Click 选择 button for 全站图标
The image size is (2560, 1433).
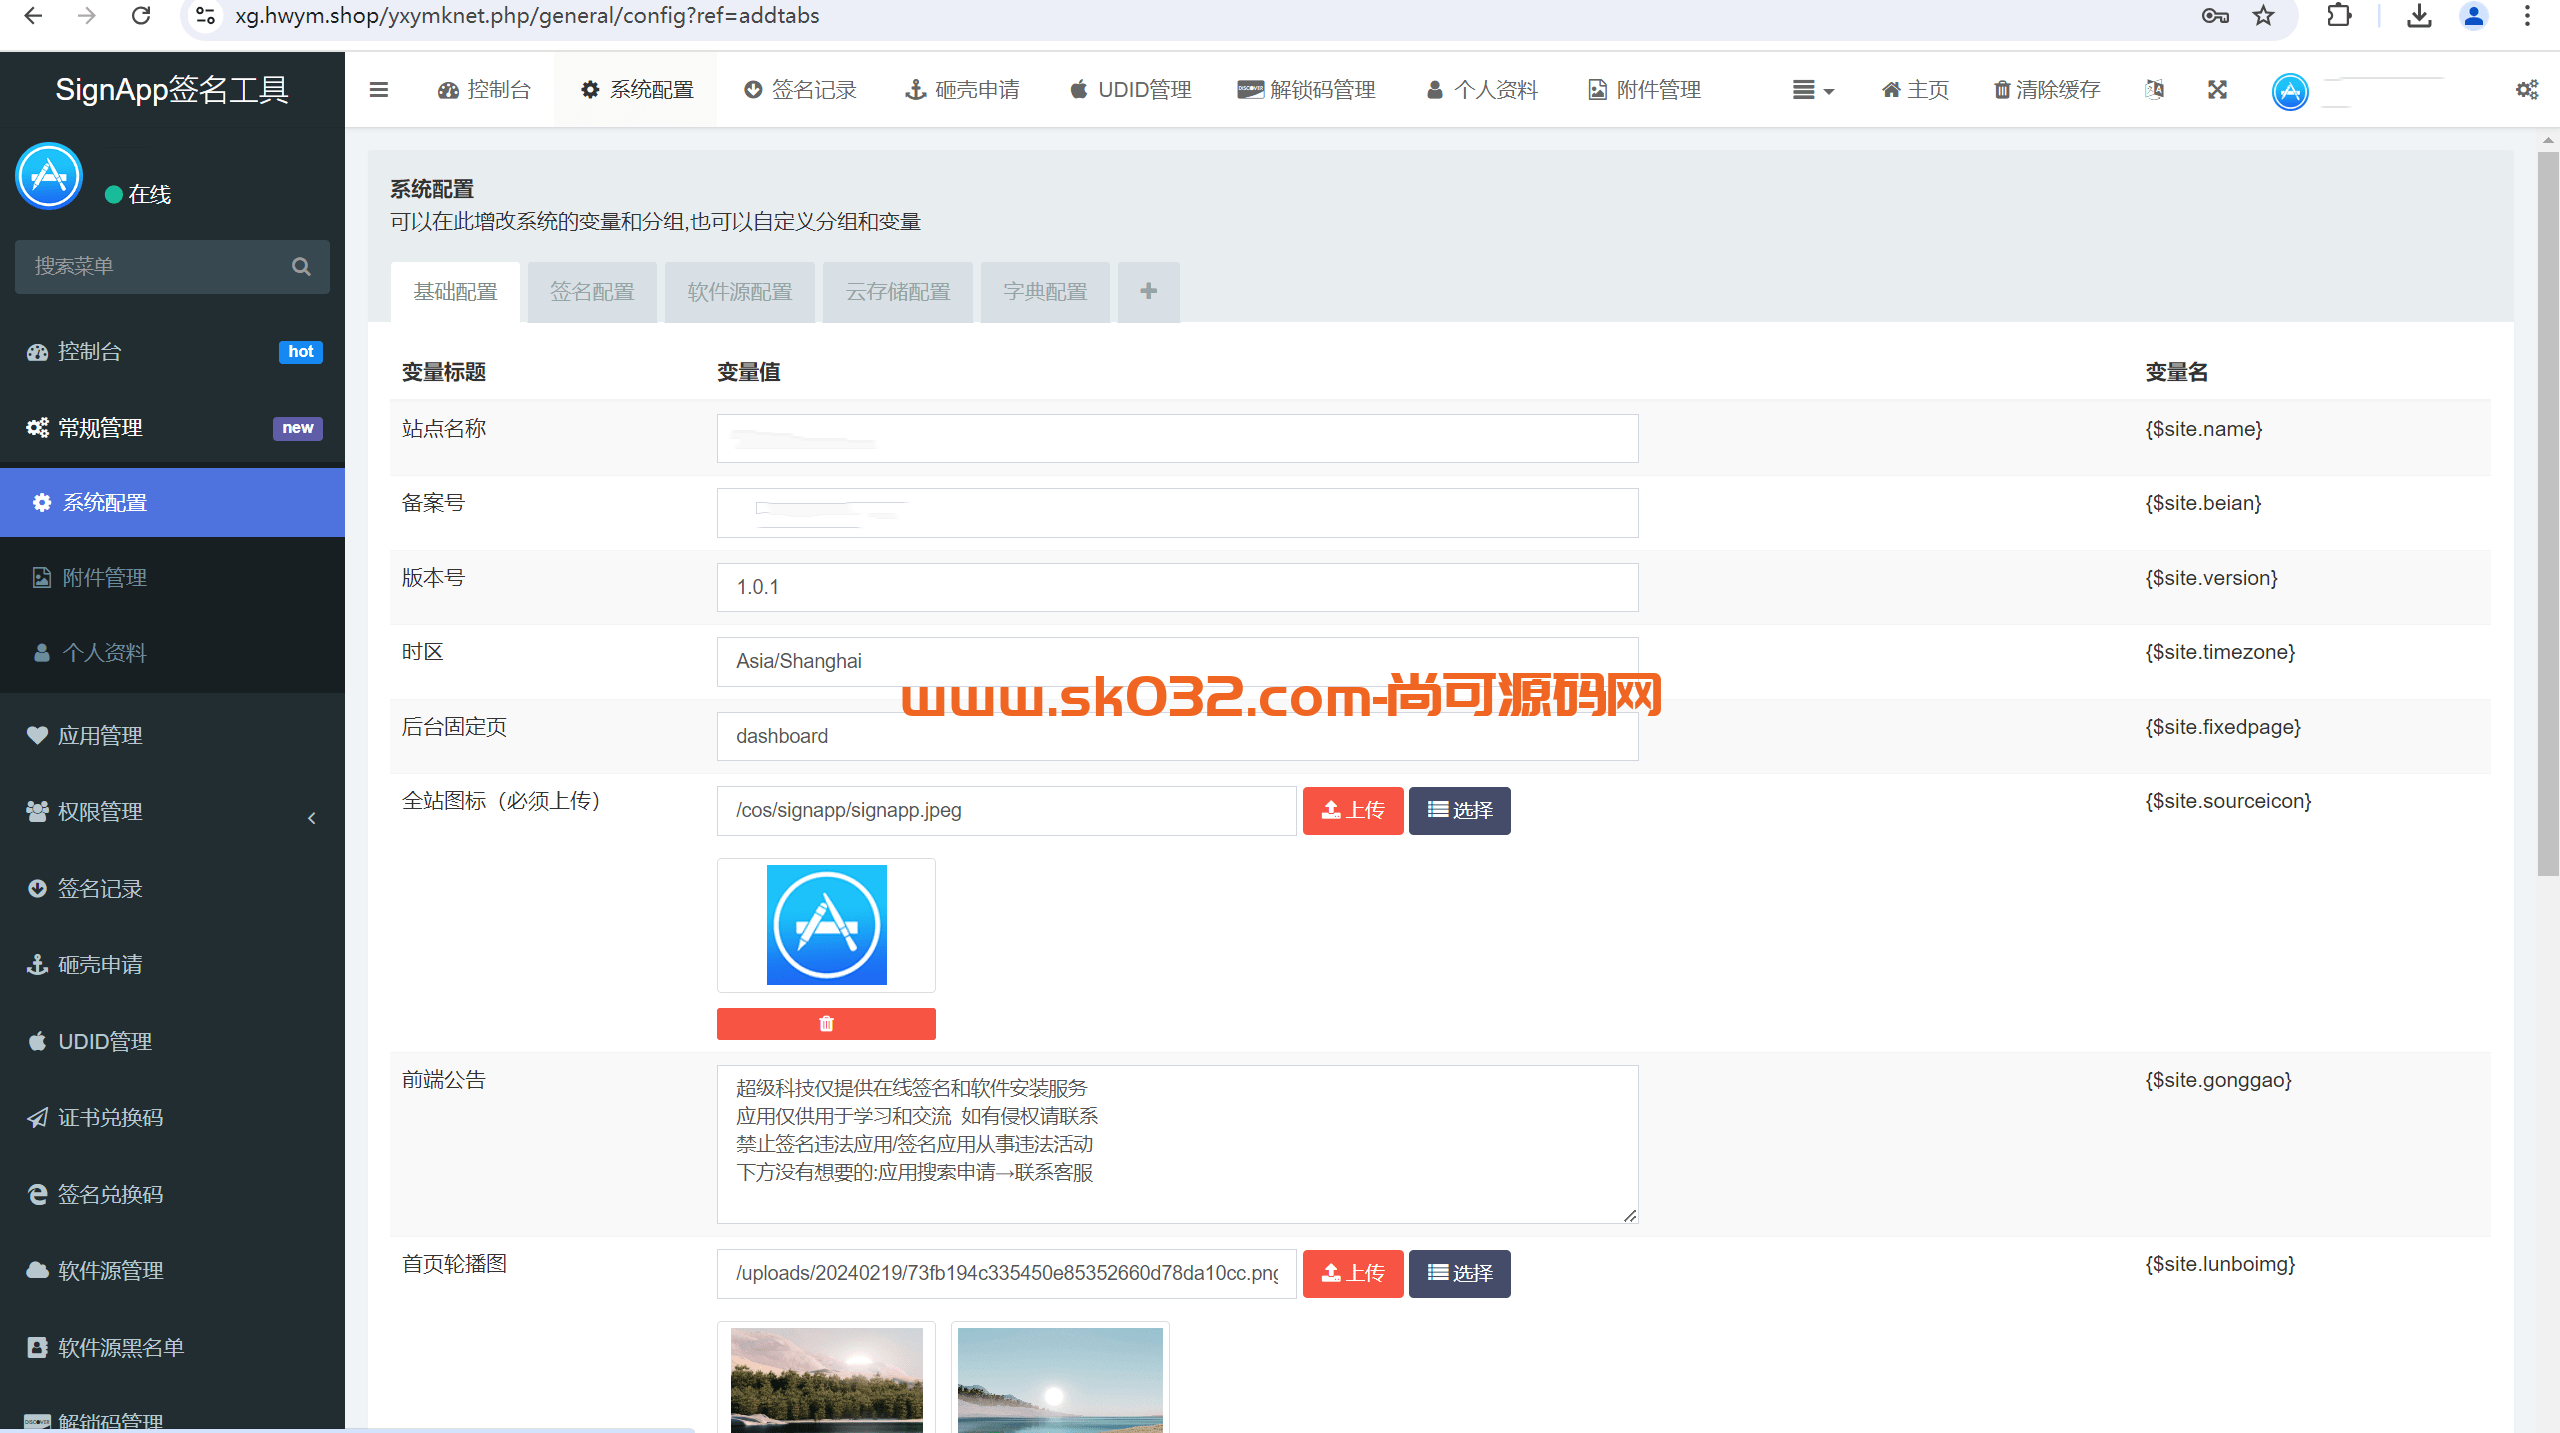click(1460, 810)
